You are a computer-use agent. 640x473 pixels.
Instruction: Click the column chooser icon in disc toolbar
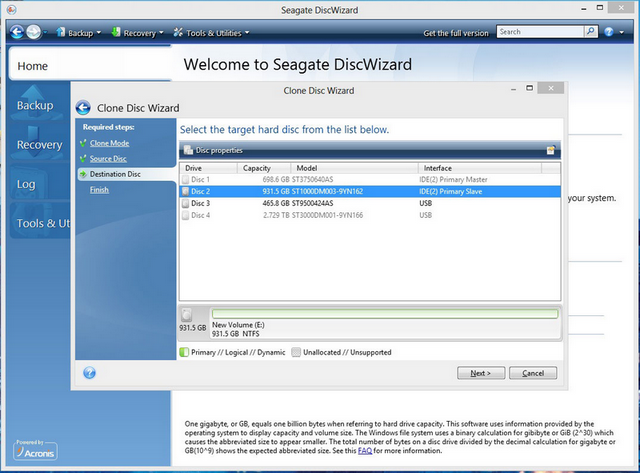(x=550, y=150)
